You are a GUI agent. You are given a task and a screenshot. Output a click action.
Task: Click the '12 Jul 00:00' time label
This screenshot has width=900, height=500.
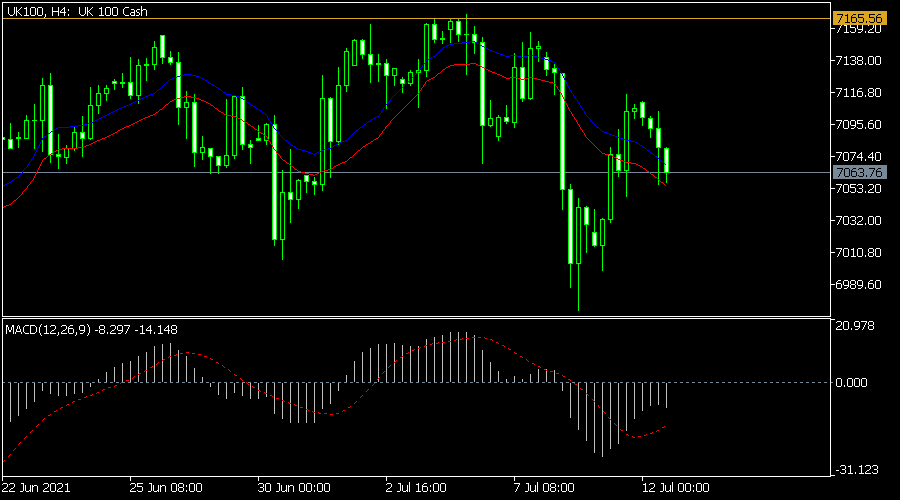point(676,487)
